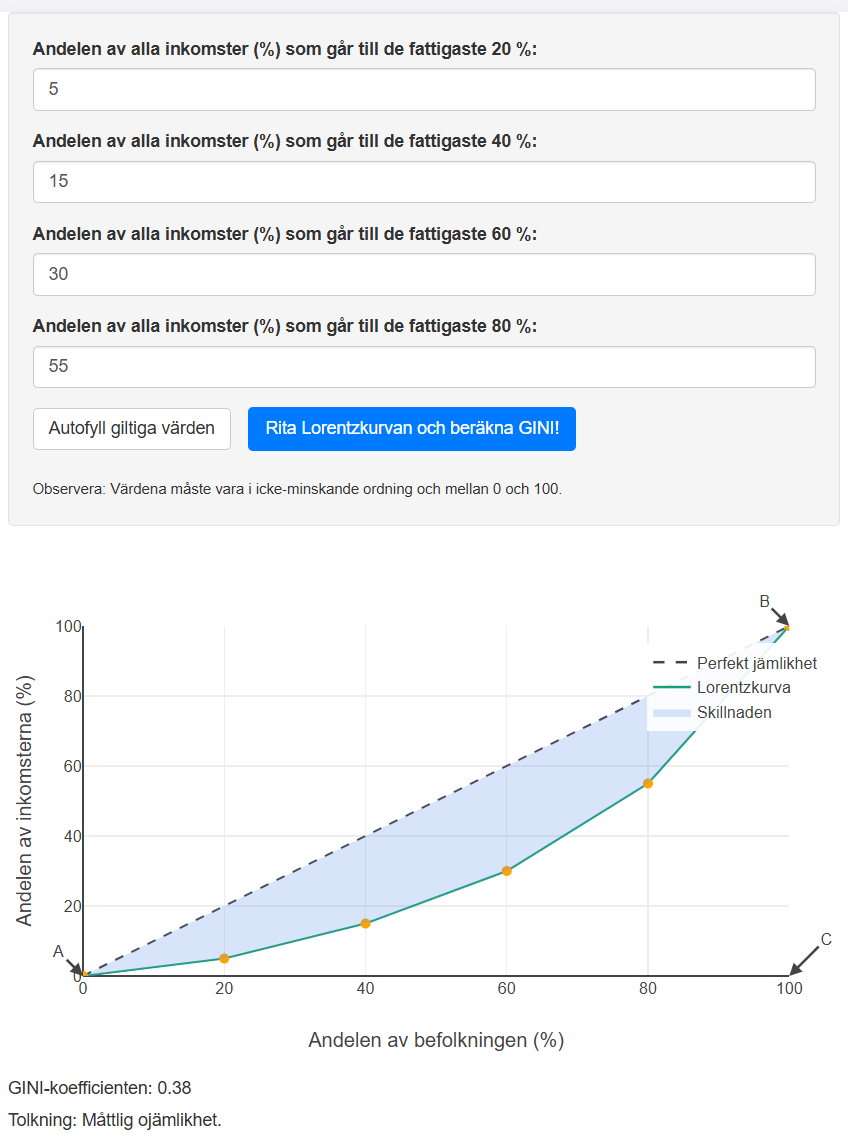Click Autofyll giltiga värden button
This screenshot has width=848, height=1147.
[x=132, y=429]
